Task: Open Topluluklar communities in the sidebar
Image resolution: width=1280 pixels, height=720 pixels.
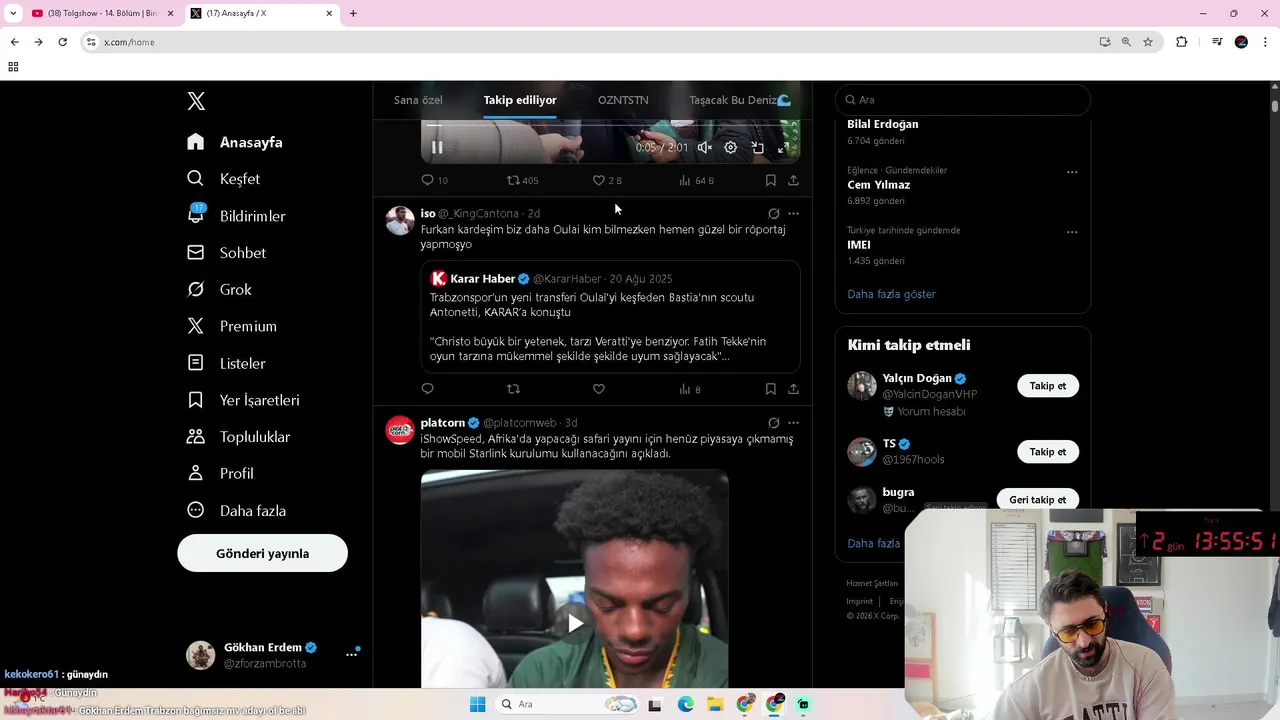Action: tap(239, 437)
